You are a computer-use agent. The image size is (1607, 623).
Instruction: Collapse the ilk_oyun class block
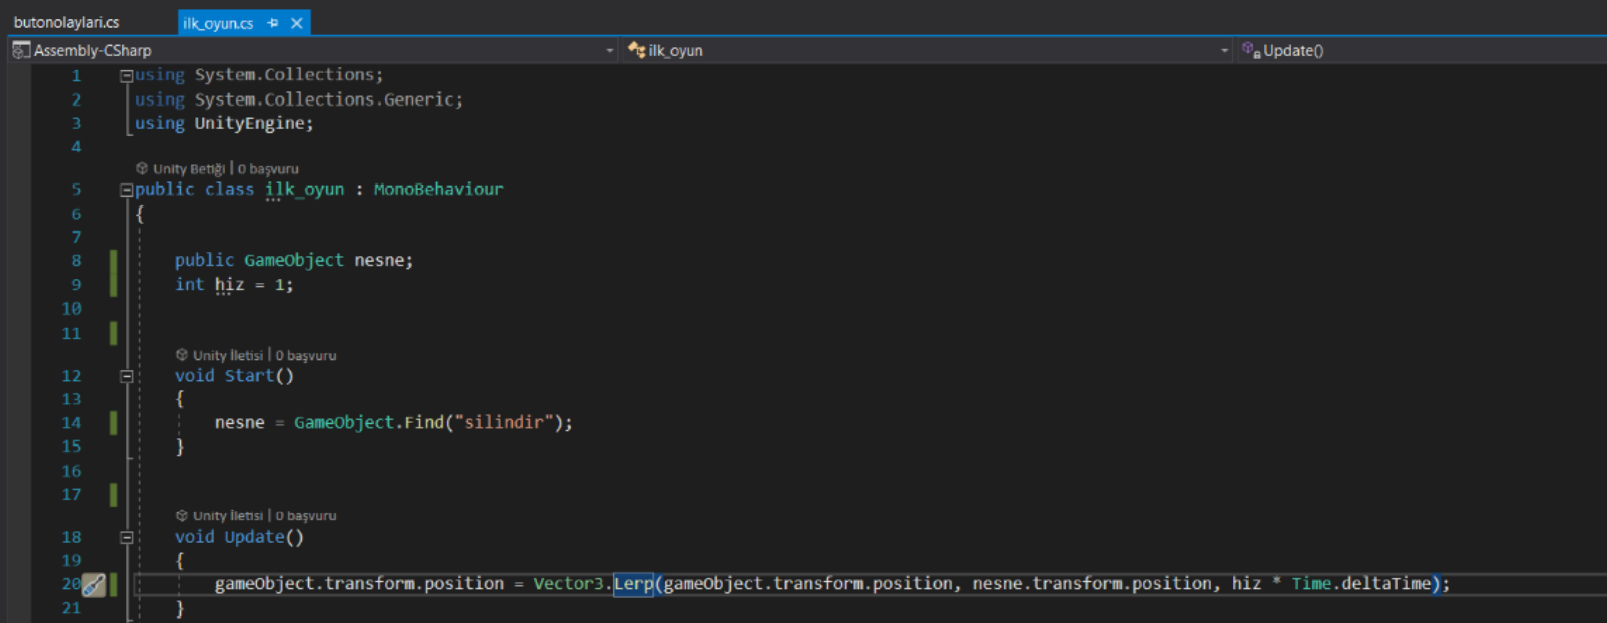pyautogui.click(x=127, y=190)
